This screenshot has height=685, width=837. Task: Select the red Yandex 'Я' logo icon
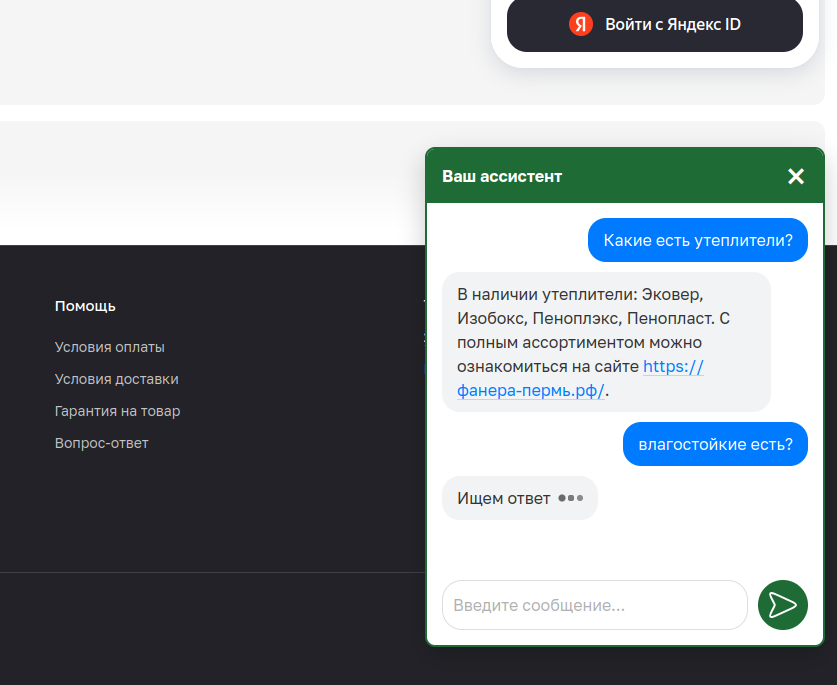pyautogui.click(x=581, y=25)
